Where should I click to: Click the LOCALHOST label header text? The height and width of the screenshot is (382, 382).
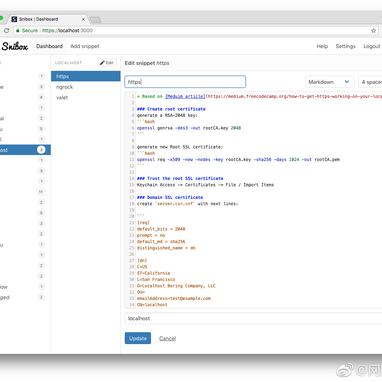click(x=68, y=63)
